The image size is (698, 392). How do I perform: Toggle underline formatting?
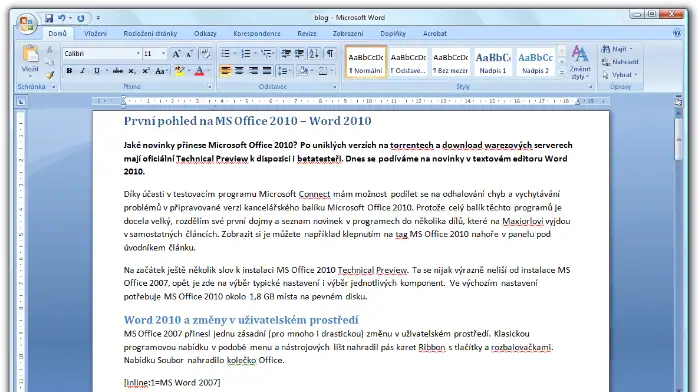(x=97, y=71)
